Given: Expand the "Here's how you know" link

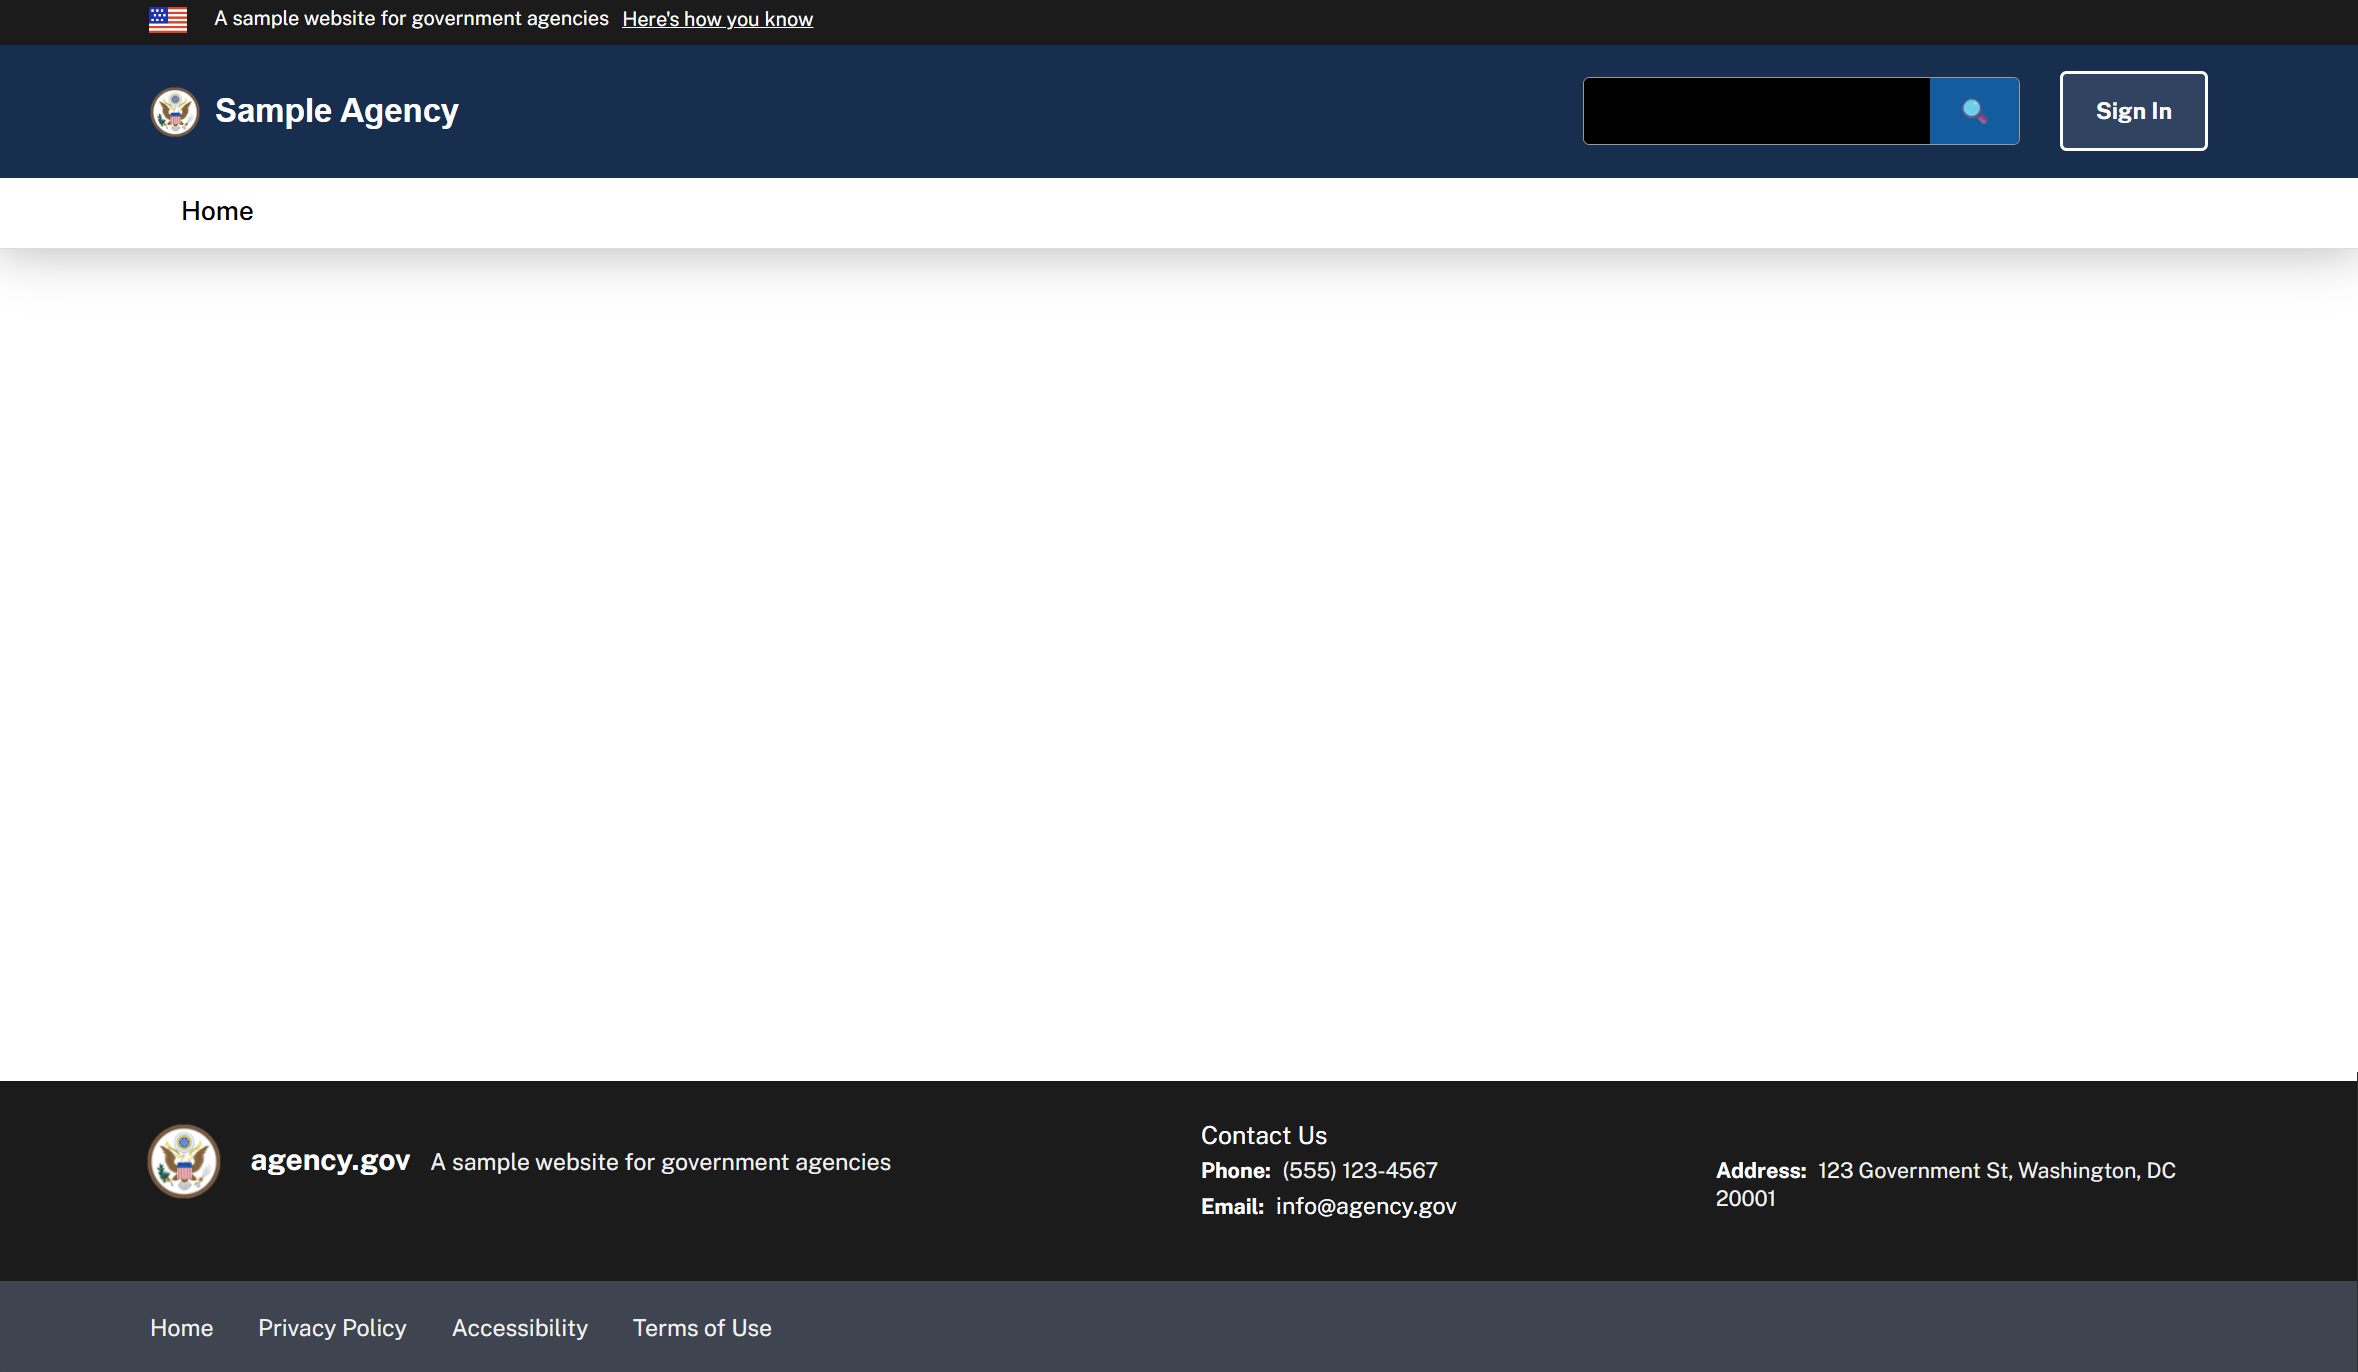Looking at the screenshot, I should point(717,20).
